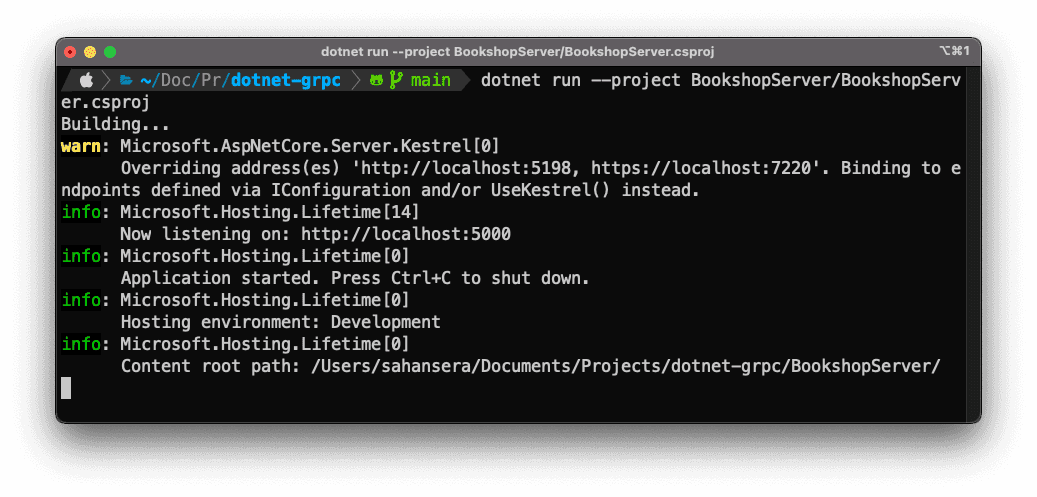Click the GitHub cat icon in prompt
This screenshot has width=1037, height=497.
(377, 81)
